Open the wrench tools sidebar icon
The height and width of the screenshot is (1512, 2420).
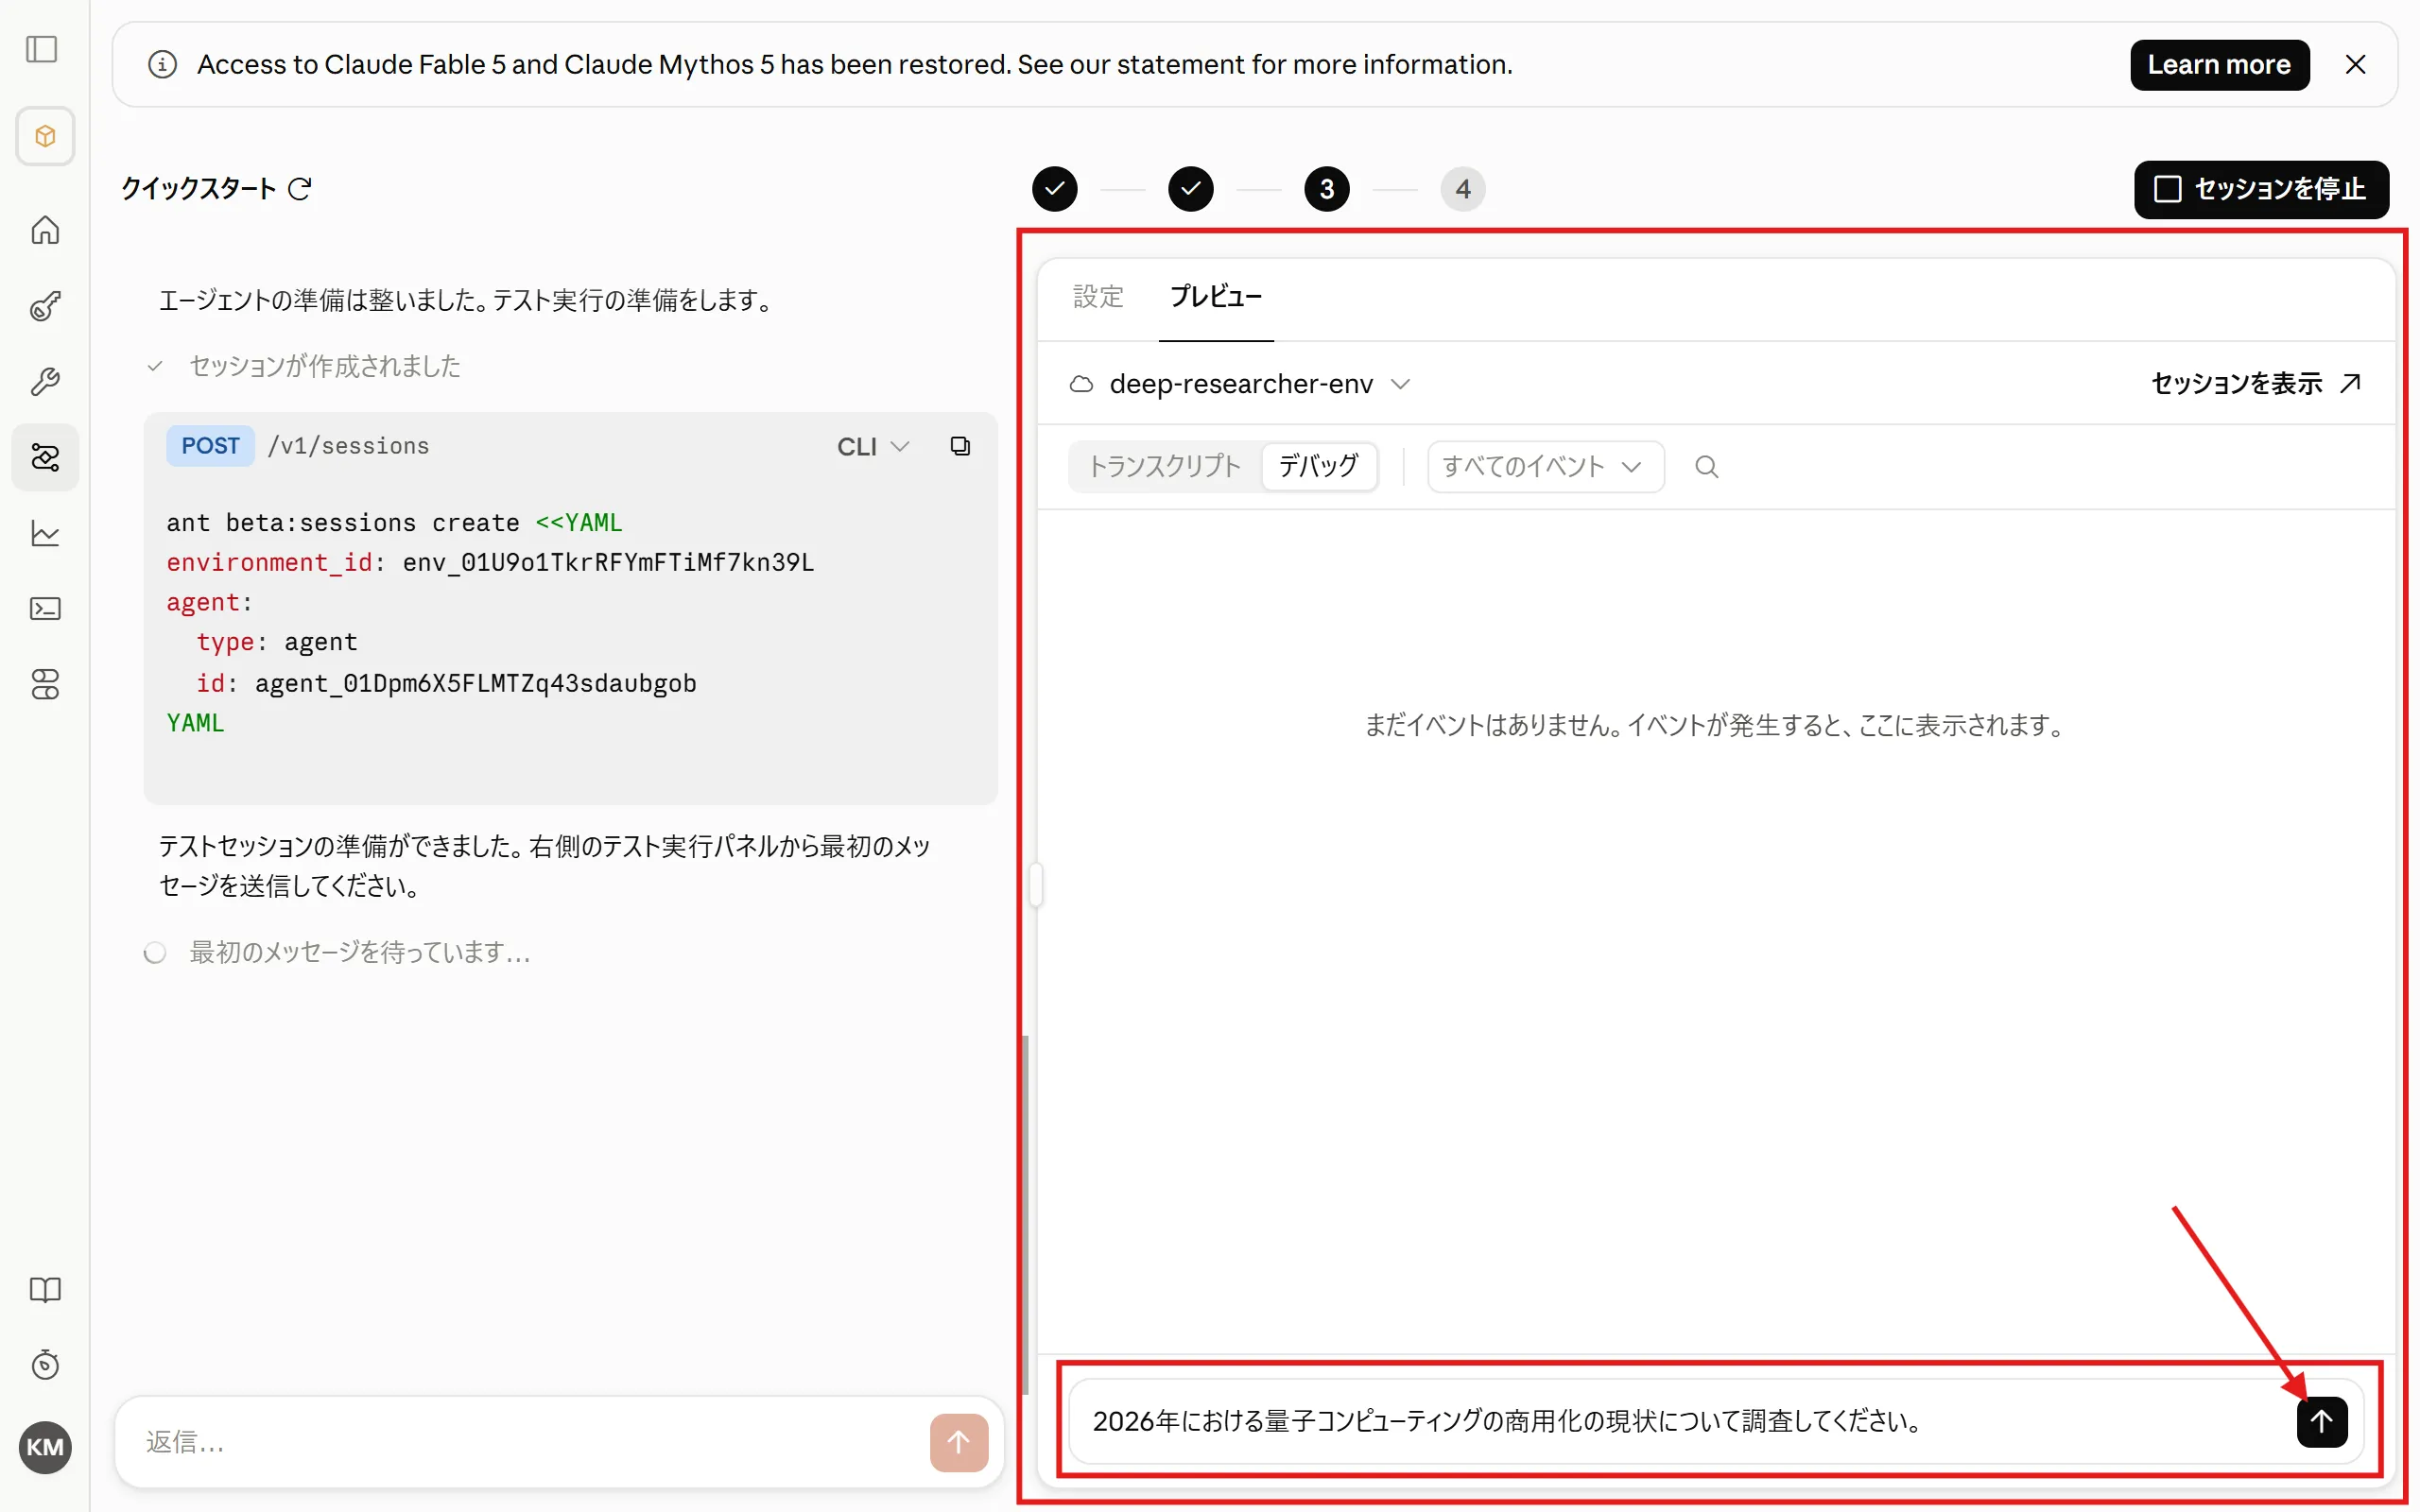(45, 382)
